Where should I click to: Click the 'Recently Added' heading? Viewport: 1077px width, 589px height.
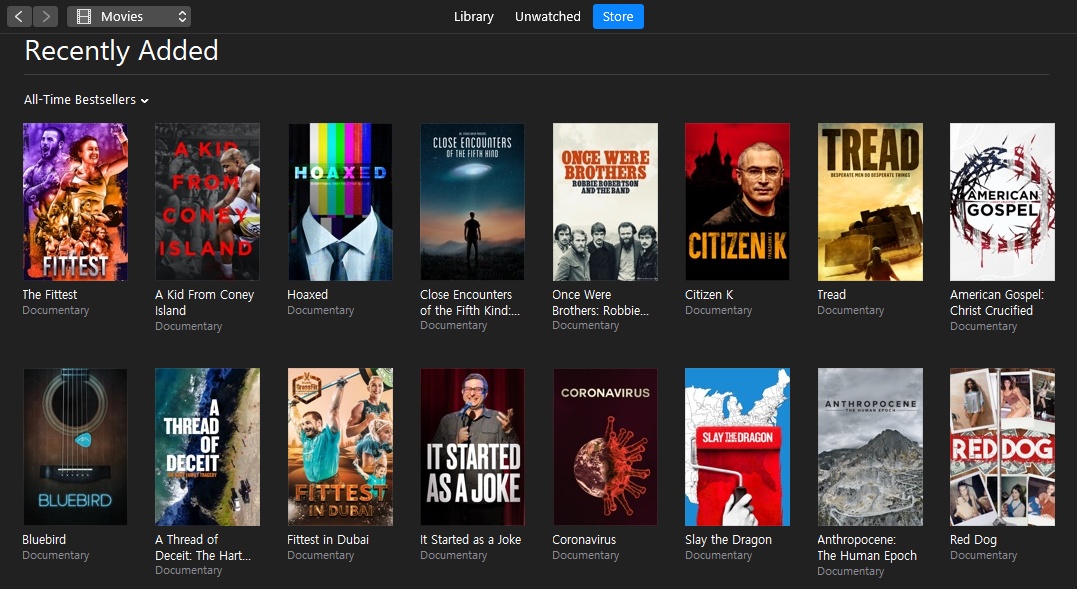click(122, 51)
